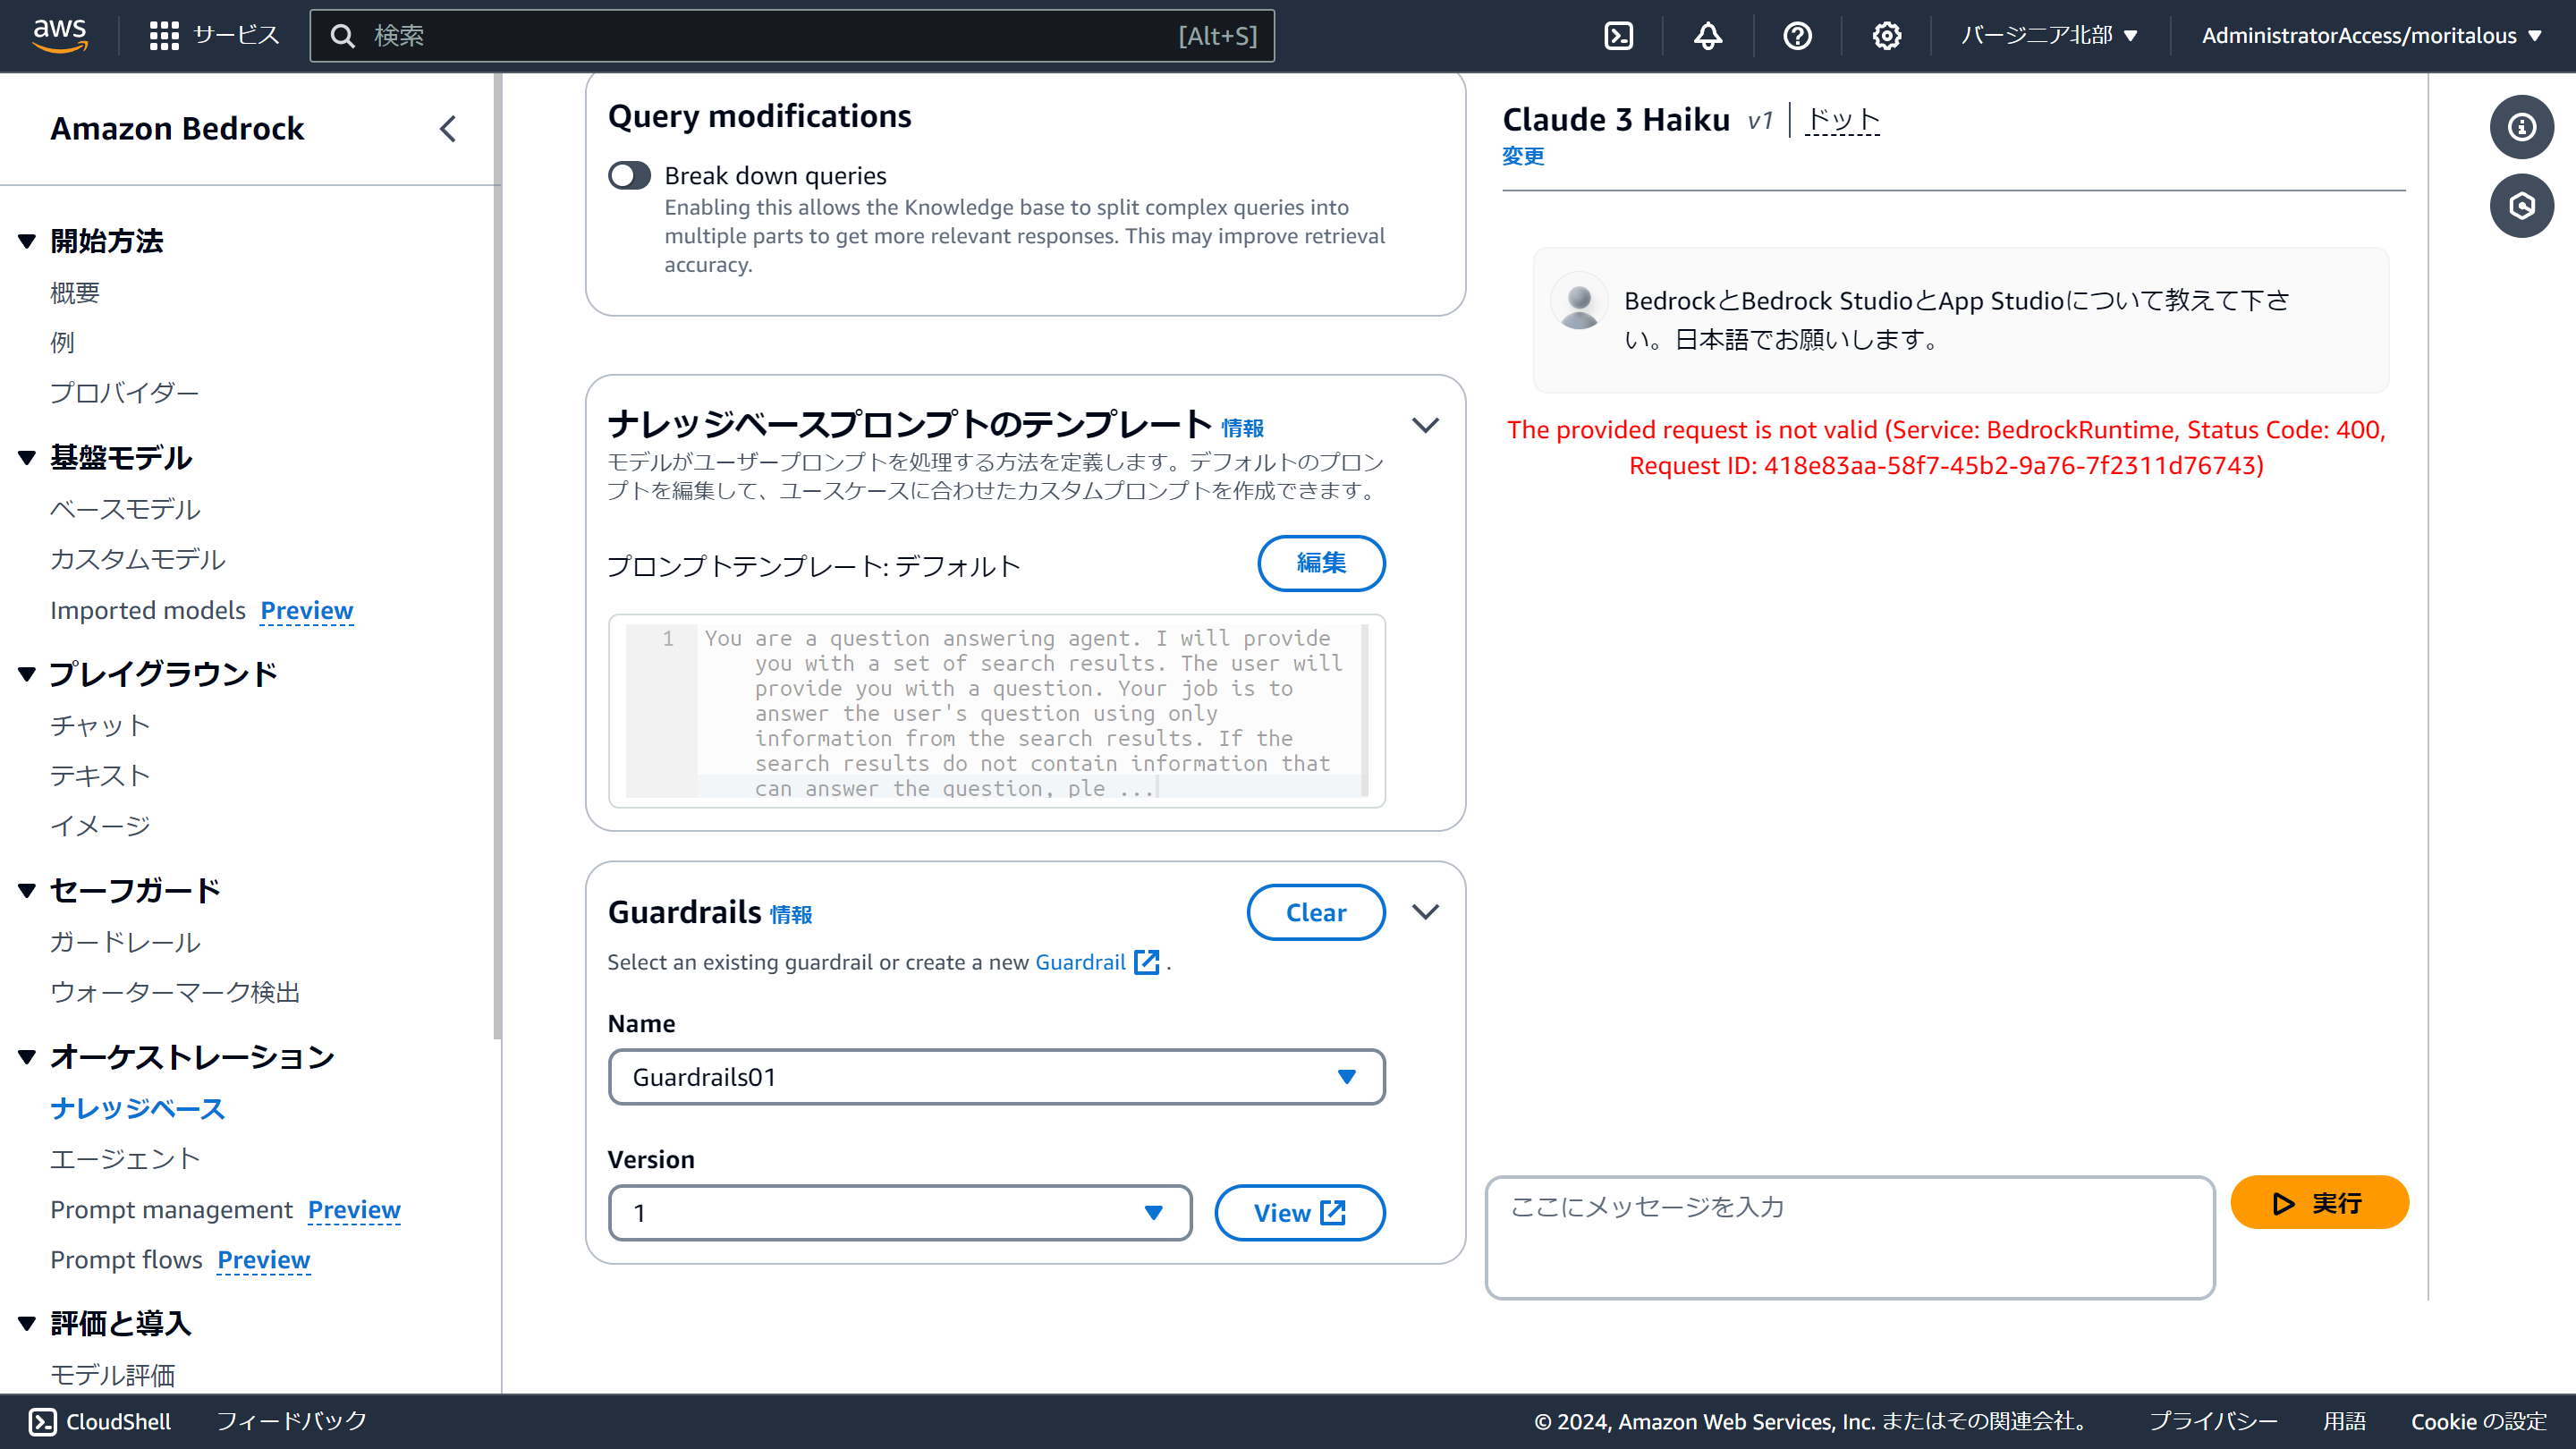The image size is (2576, 1449).
Task: Click the message input text area
Action: (x=1850, y=1238)
